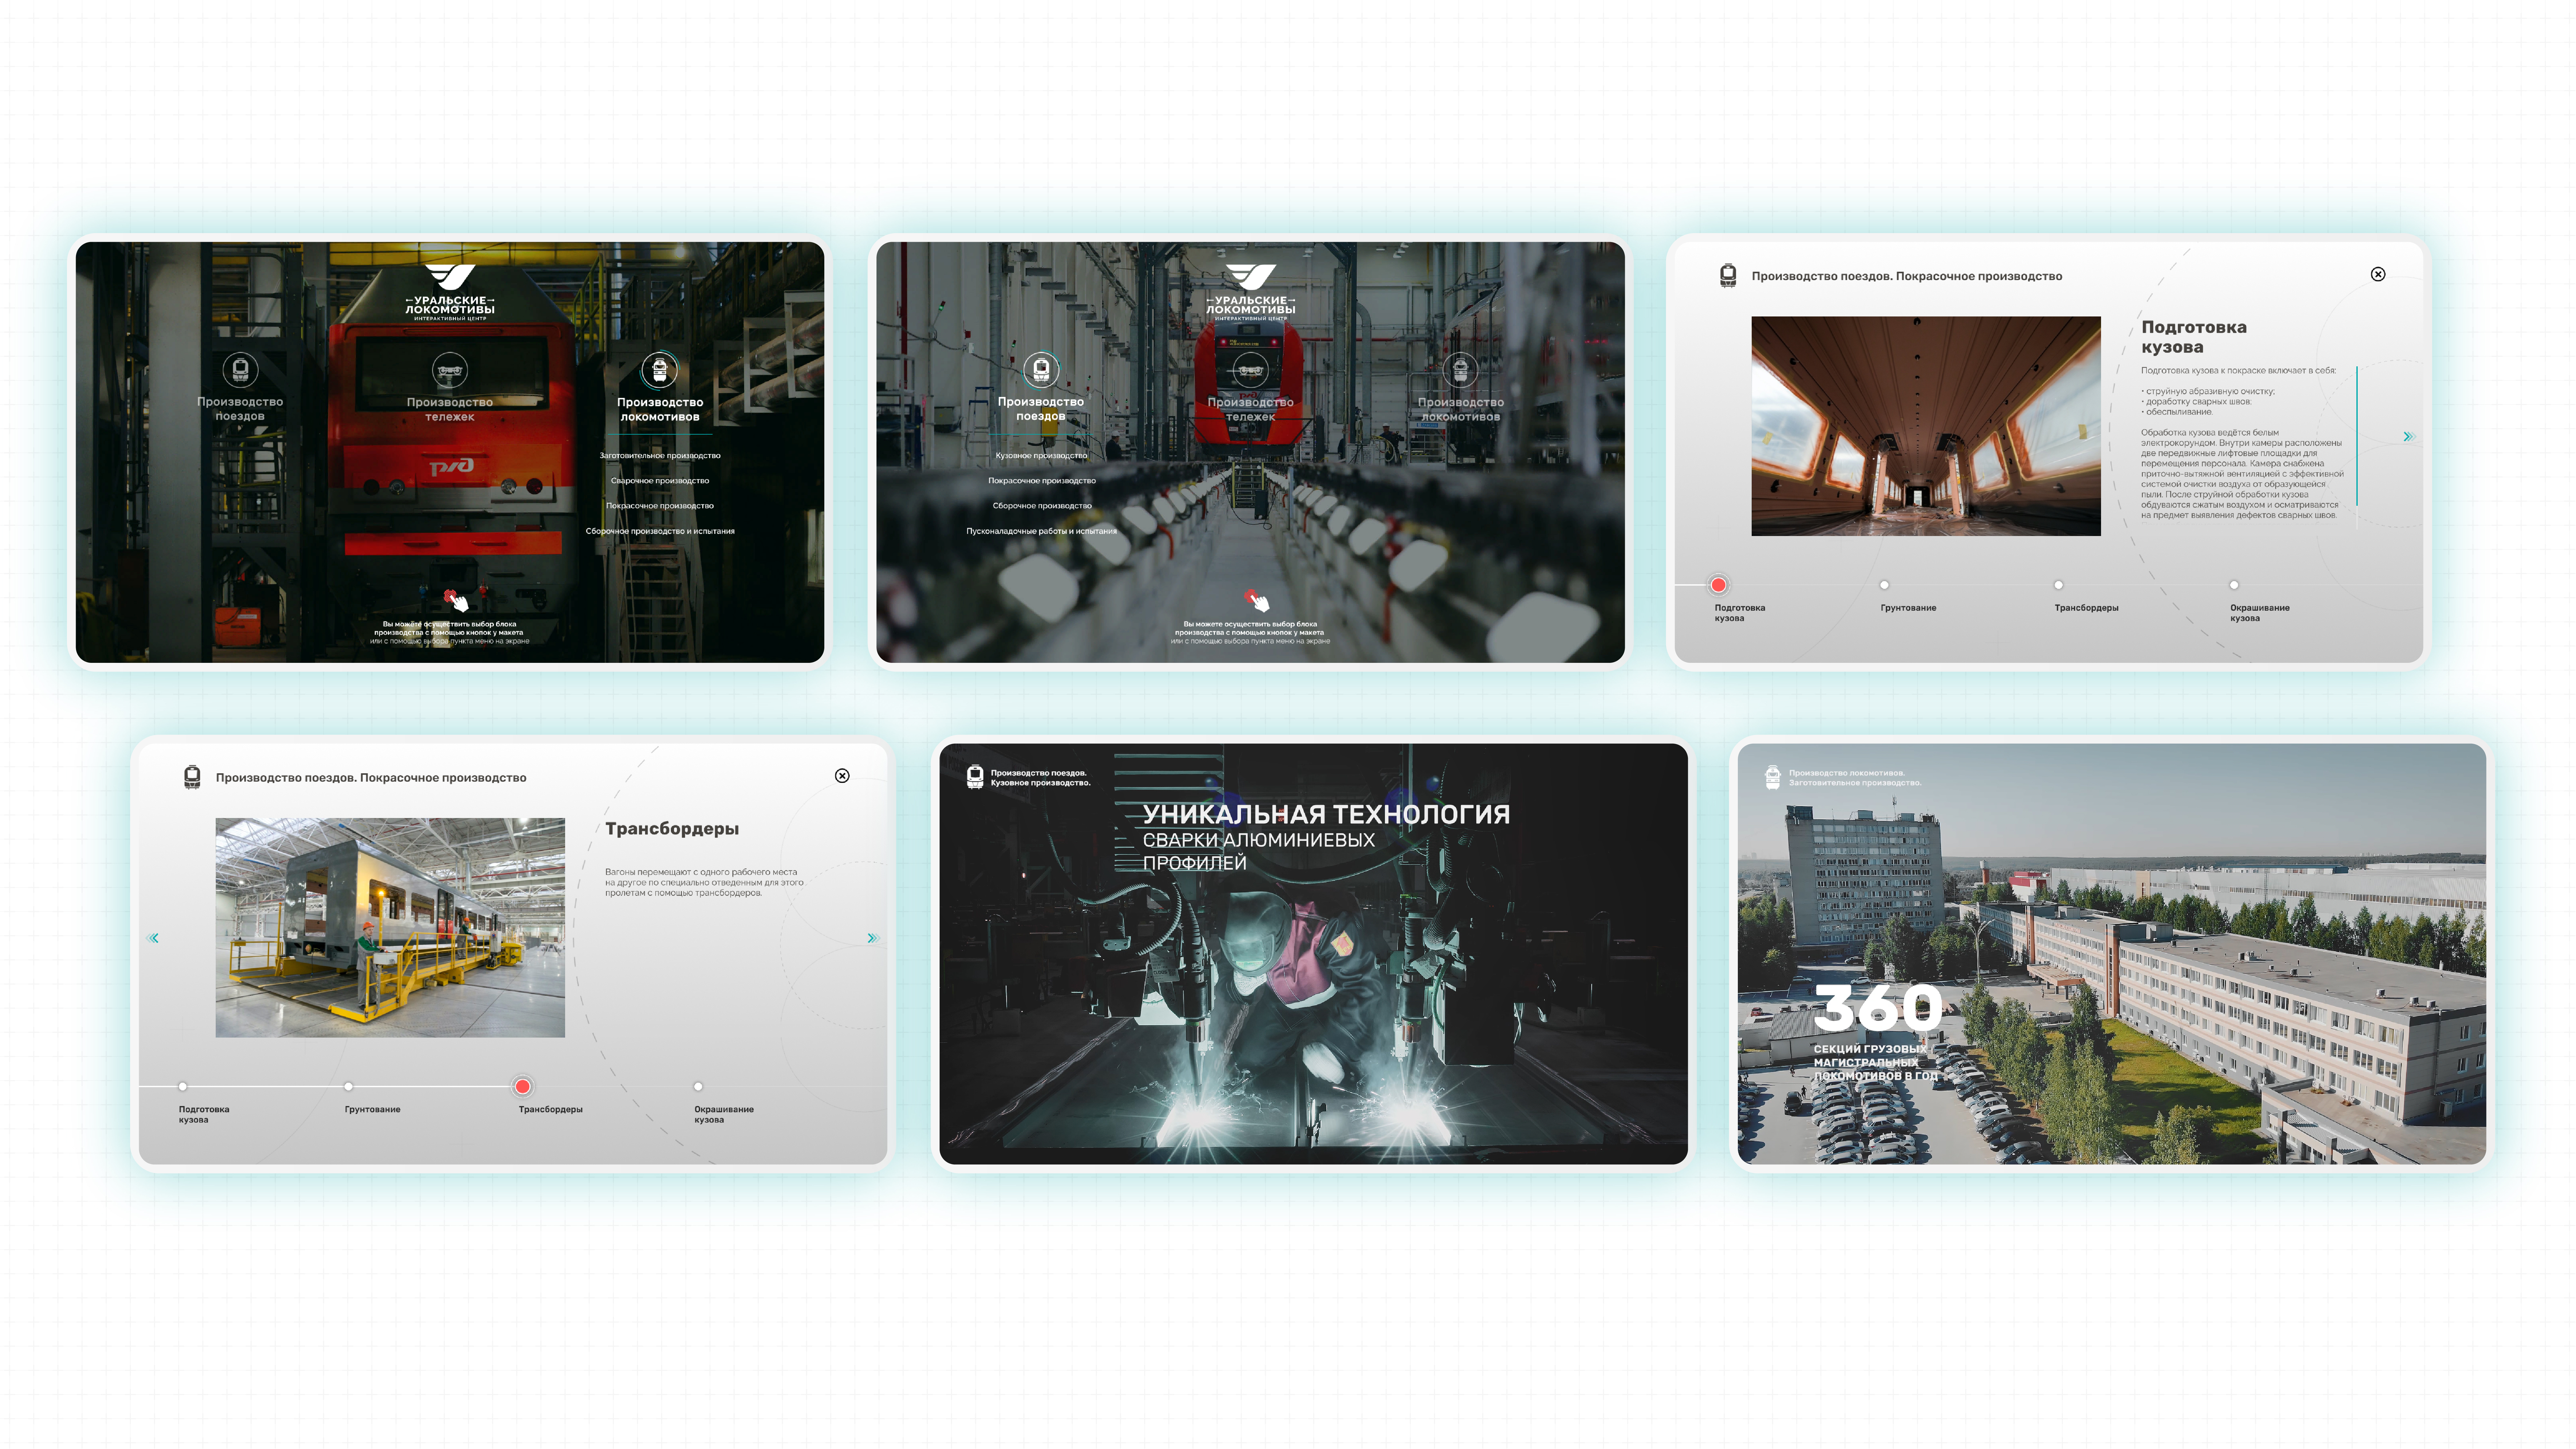This screenshot has width=2576, height=1449.
Task: Click the active red Трансбордеры timeline marker
Action: click(x=522, y=1086)
